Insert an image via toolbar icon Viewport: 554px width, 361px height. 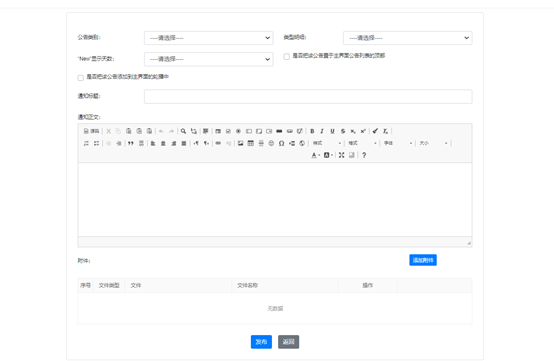pos(241,143)
